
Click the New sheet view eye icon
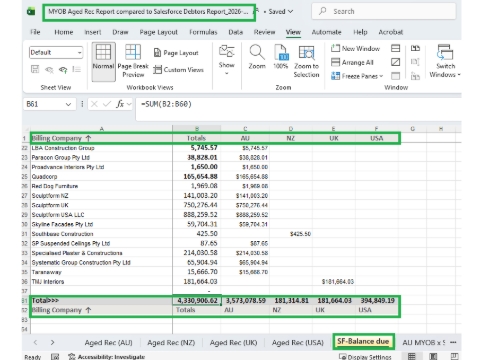(x=63, y=69)
